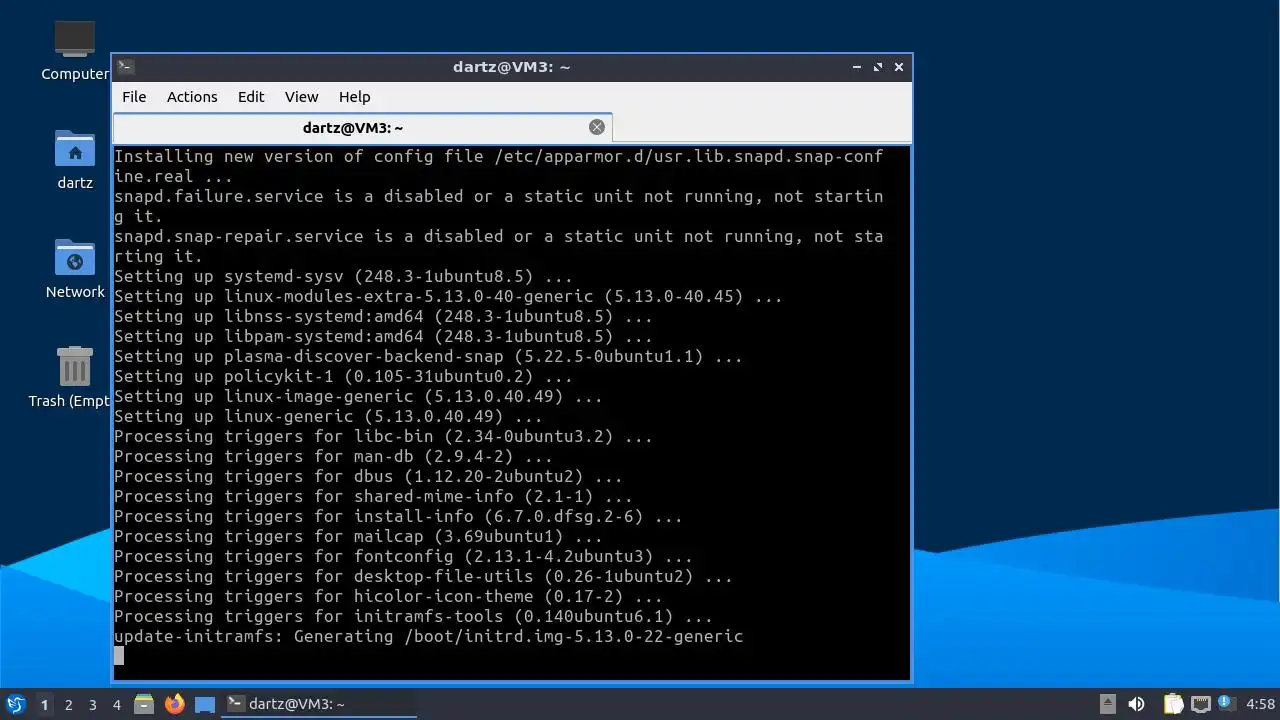
Task: Open the Help menu
Action: pyautogui.click(x=354, y=97)
